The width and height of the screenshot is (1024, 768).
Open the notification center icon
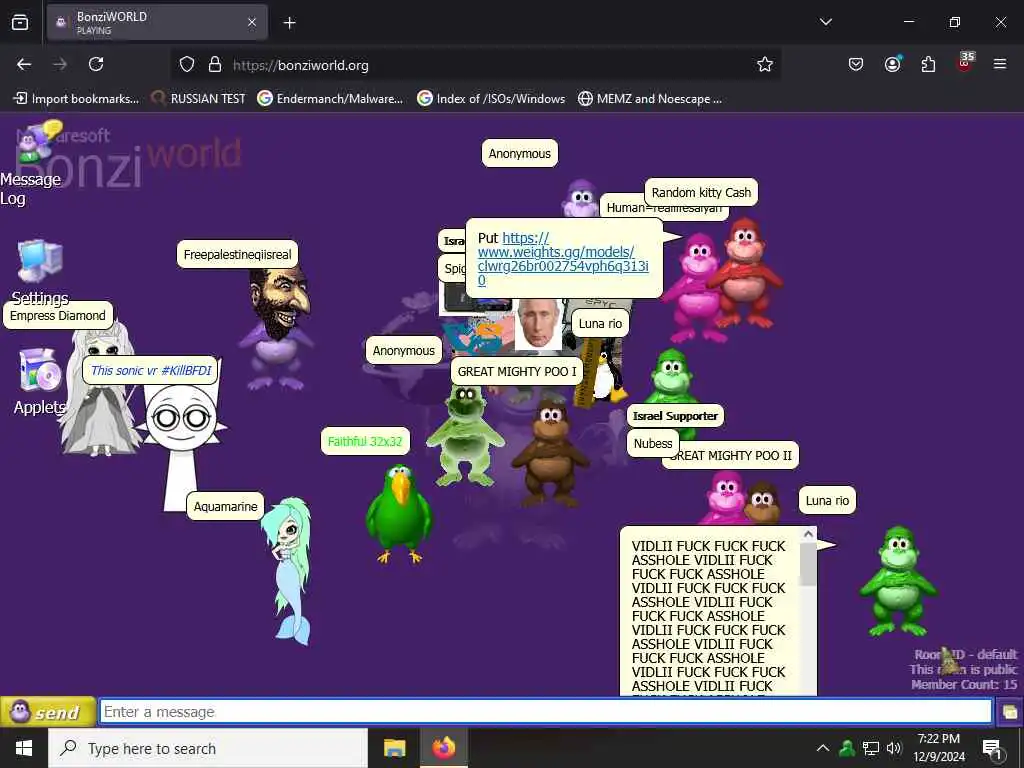(x=991, y=748)
